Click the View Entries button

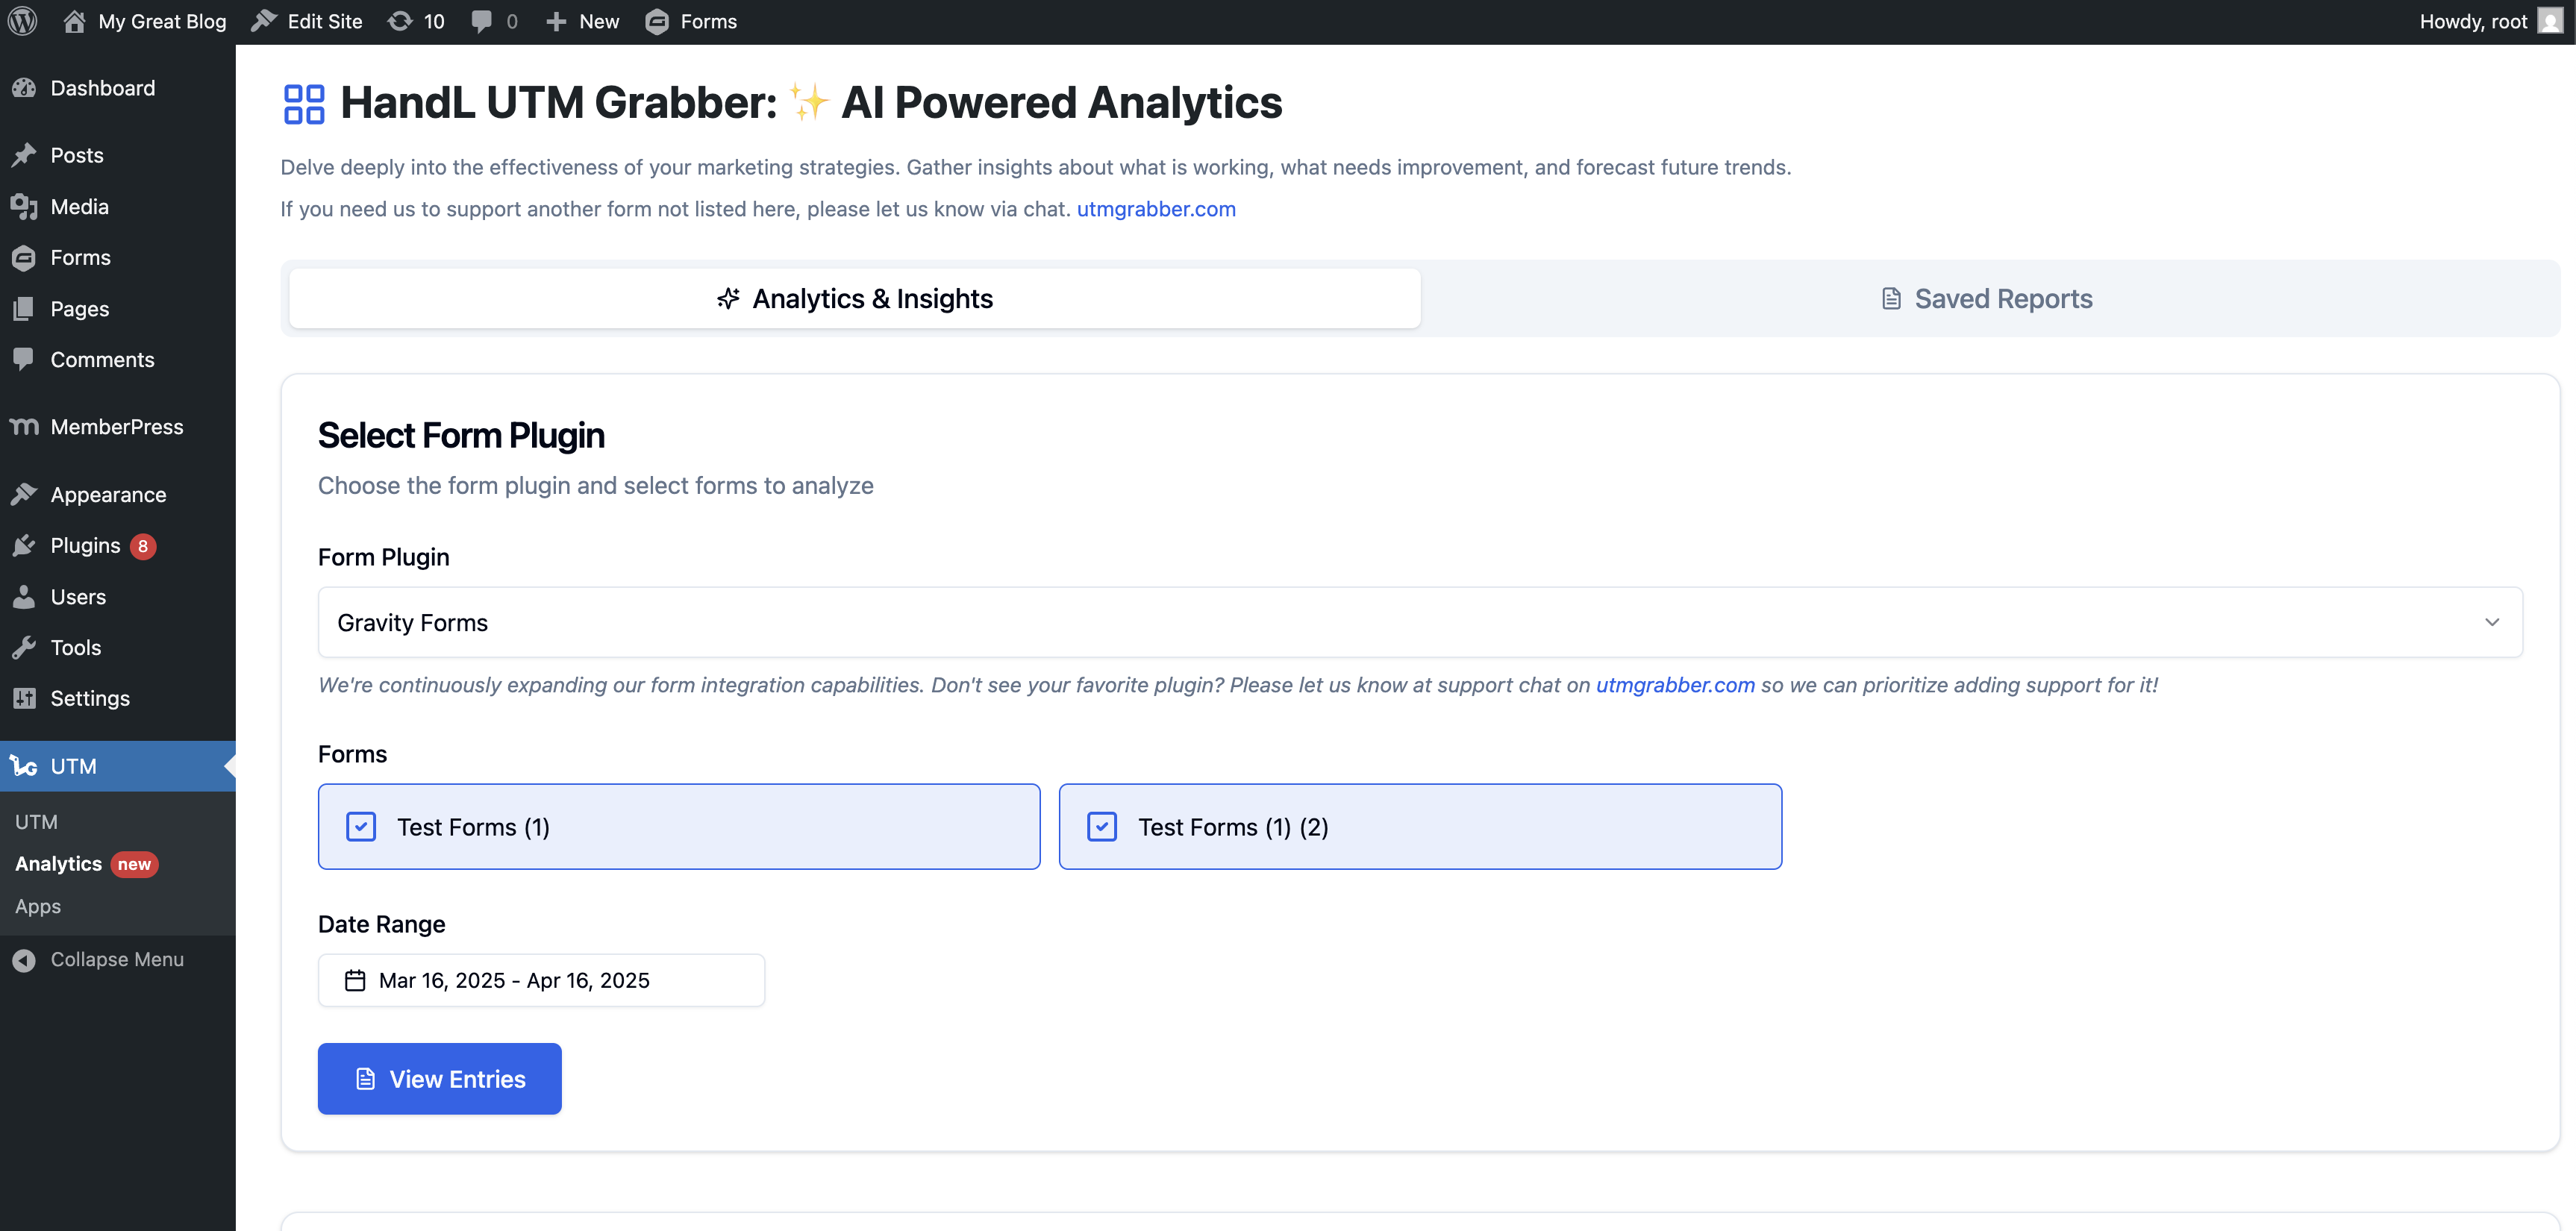coord(440,1078)
